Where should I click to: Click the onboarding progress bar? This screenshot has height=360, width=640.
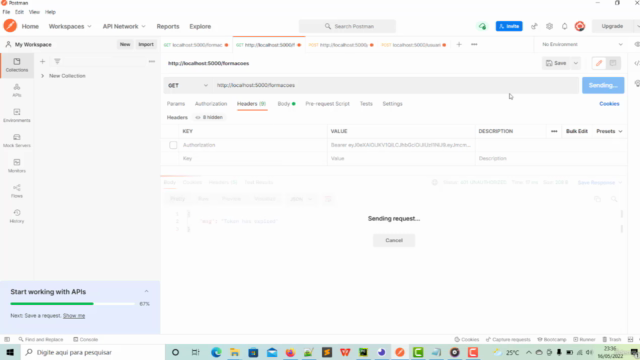coord(72,304)
